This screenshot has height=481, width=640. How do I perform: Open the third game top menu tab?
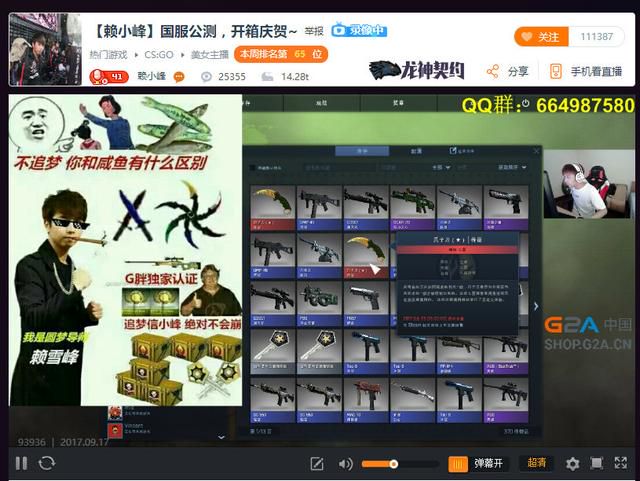(398, 103)
